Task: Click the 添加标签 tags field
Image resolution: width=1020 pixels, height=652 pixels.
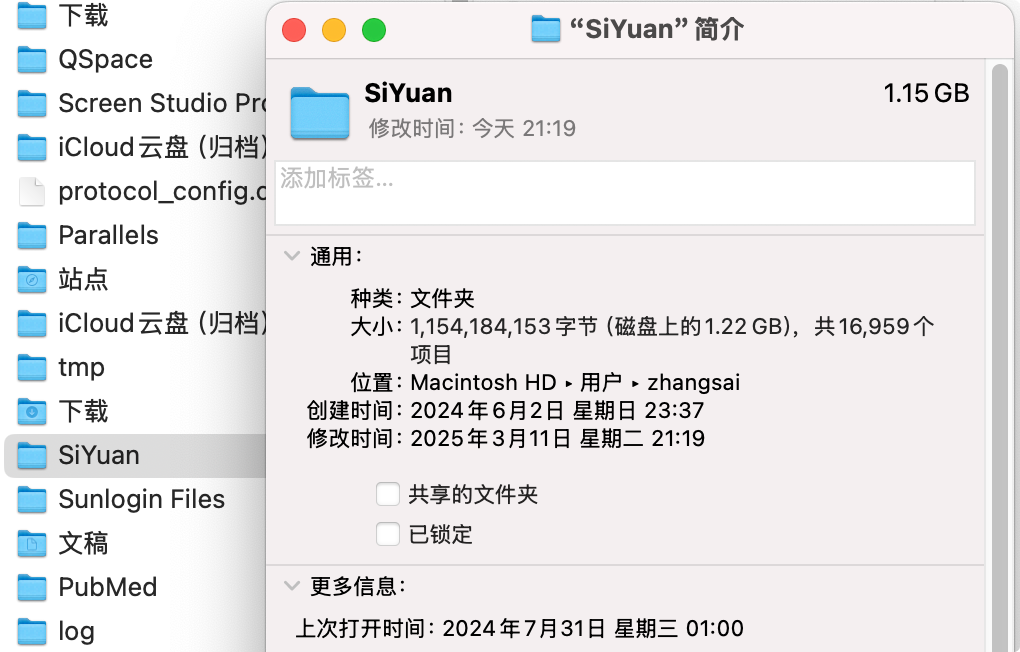Action: click(x=625, y=192)
